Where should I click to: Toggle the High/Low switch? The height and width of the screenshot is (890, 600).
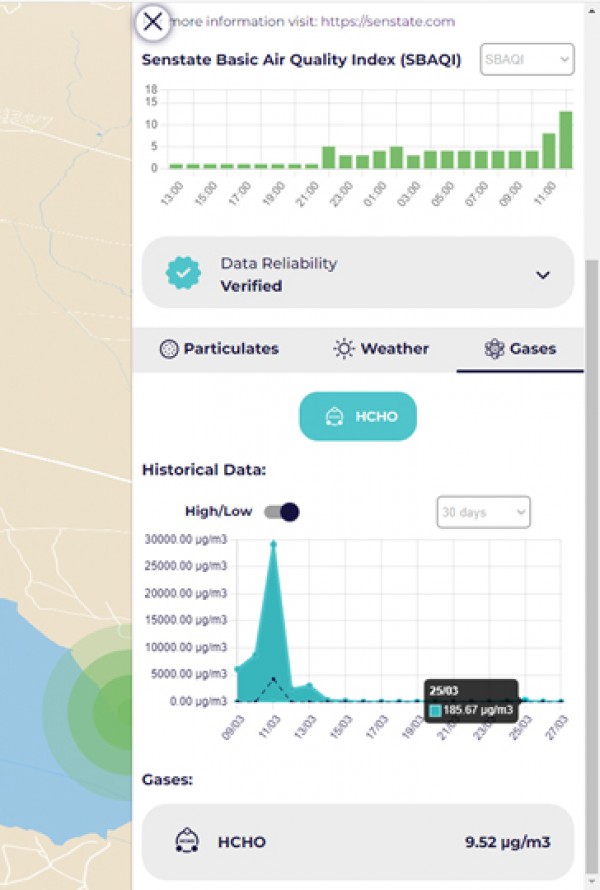pyautogui.click(x=281, y=512)
